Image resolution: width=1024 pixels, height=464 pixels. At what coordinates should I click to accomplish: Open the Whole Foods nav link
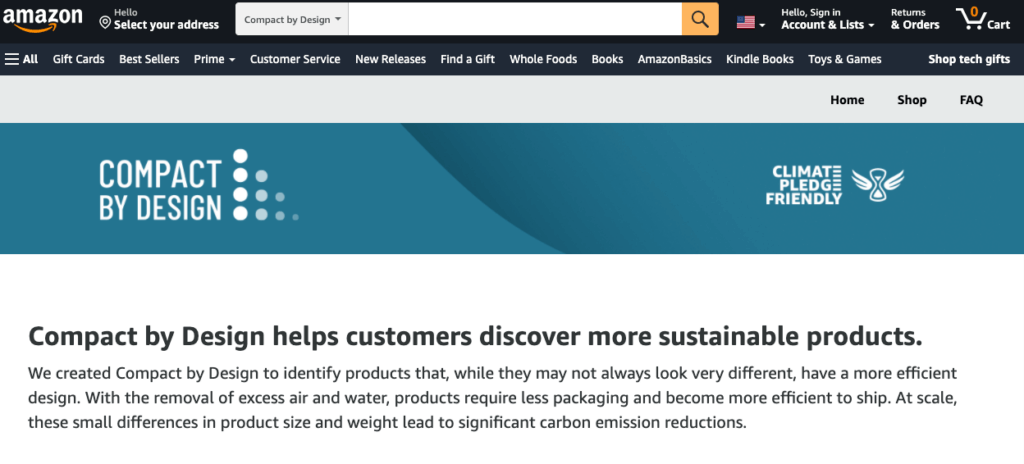[543, 59]
